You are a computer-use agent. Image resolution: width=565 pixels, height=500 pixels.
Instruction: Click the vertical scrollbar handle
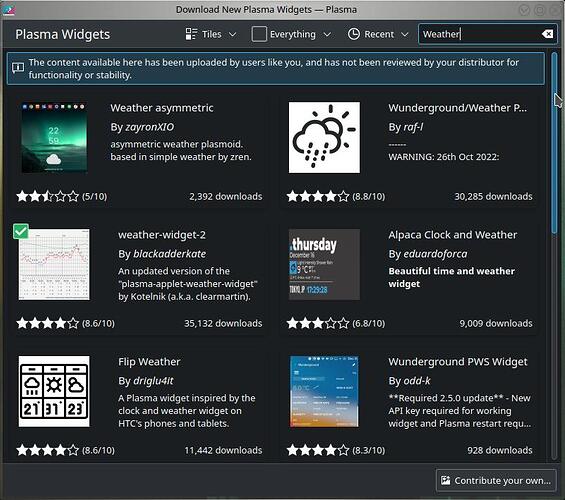point(554,144)
